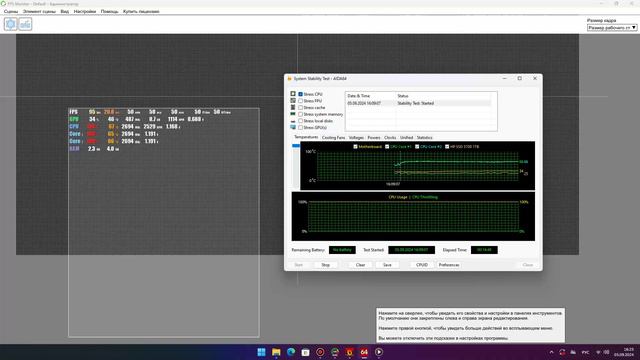Click the Remaining Battery No battery field

click(342, 250)
